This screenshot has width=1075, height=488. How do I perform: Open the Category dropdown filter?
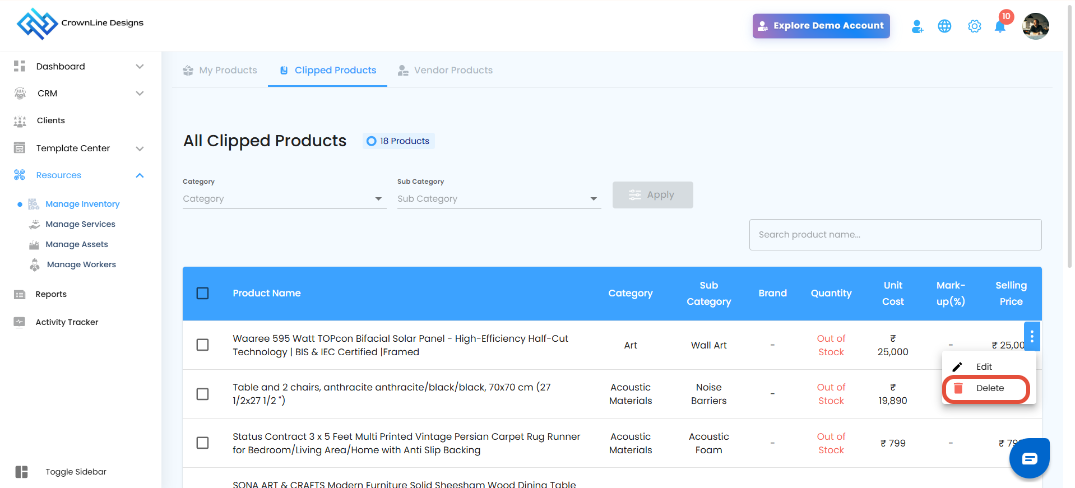coord(283,199)
